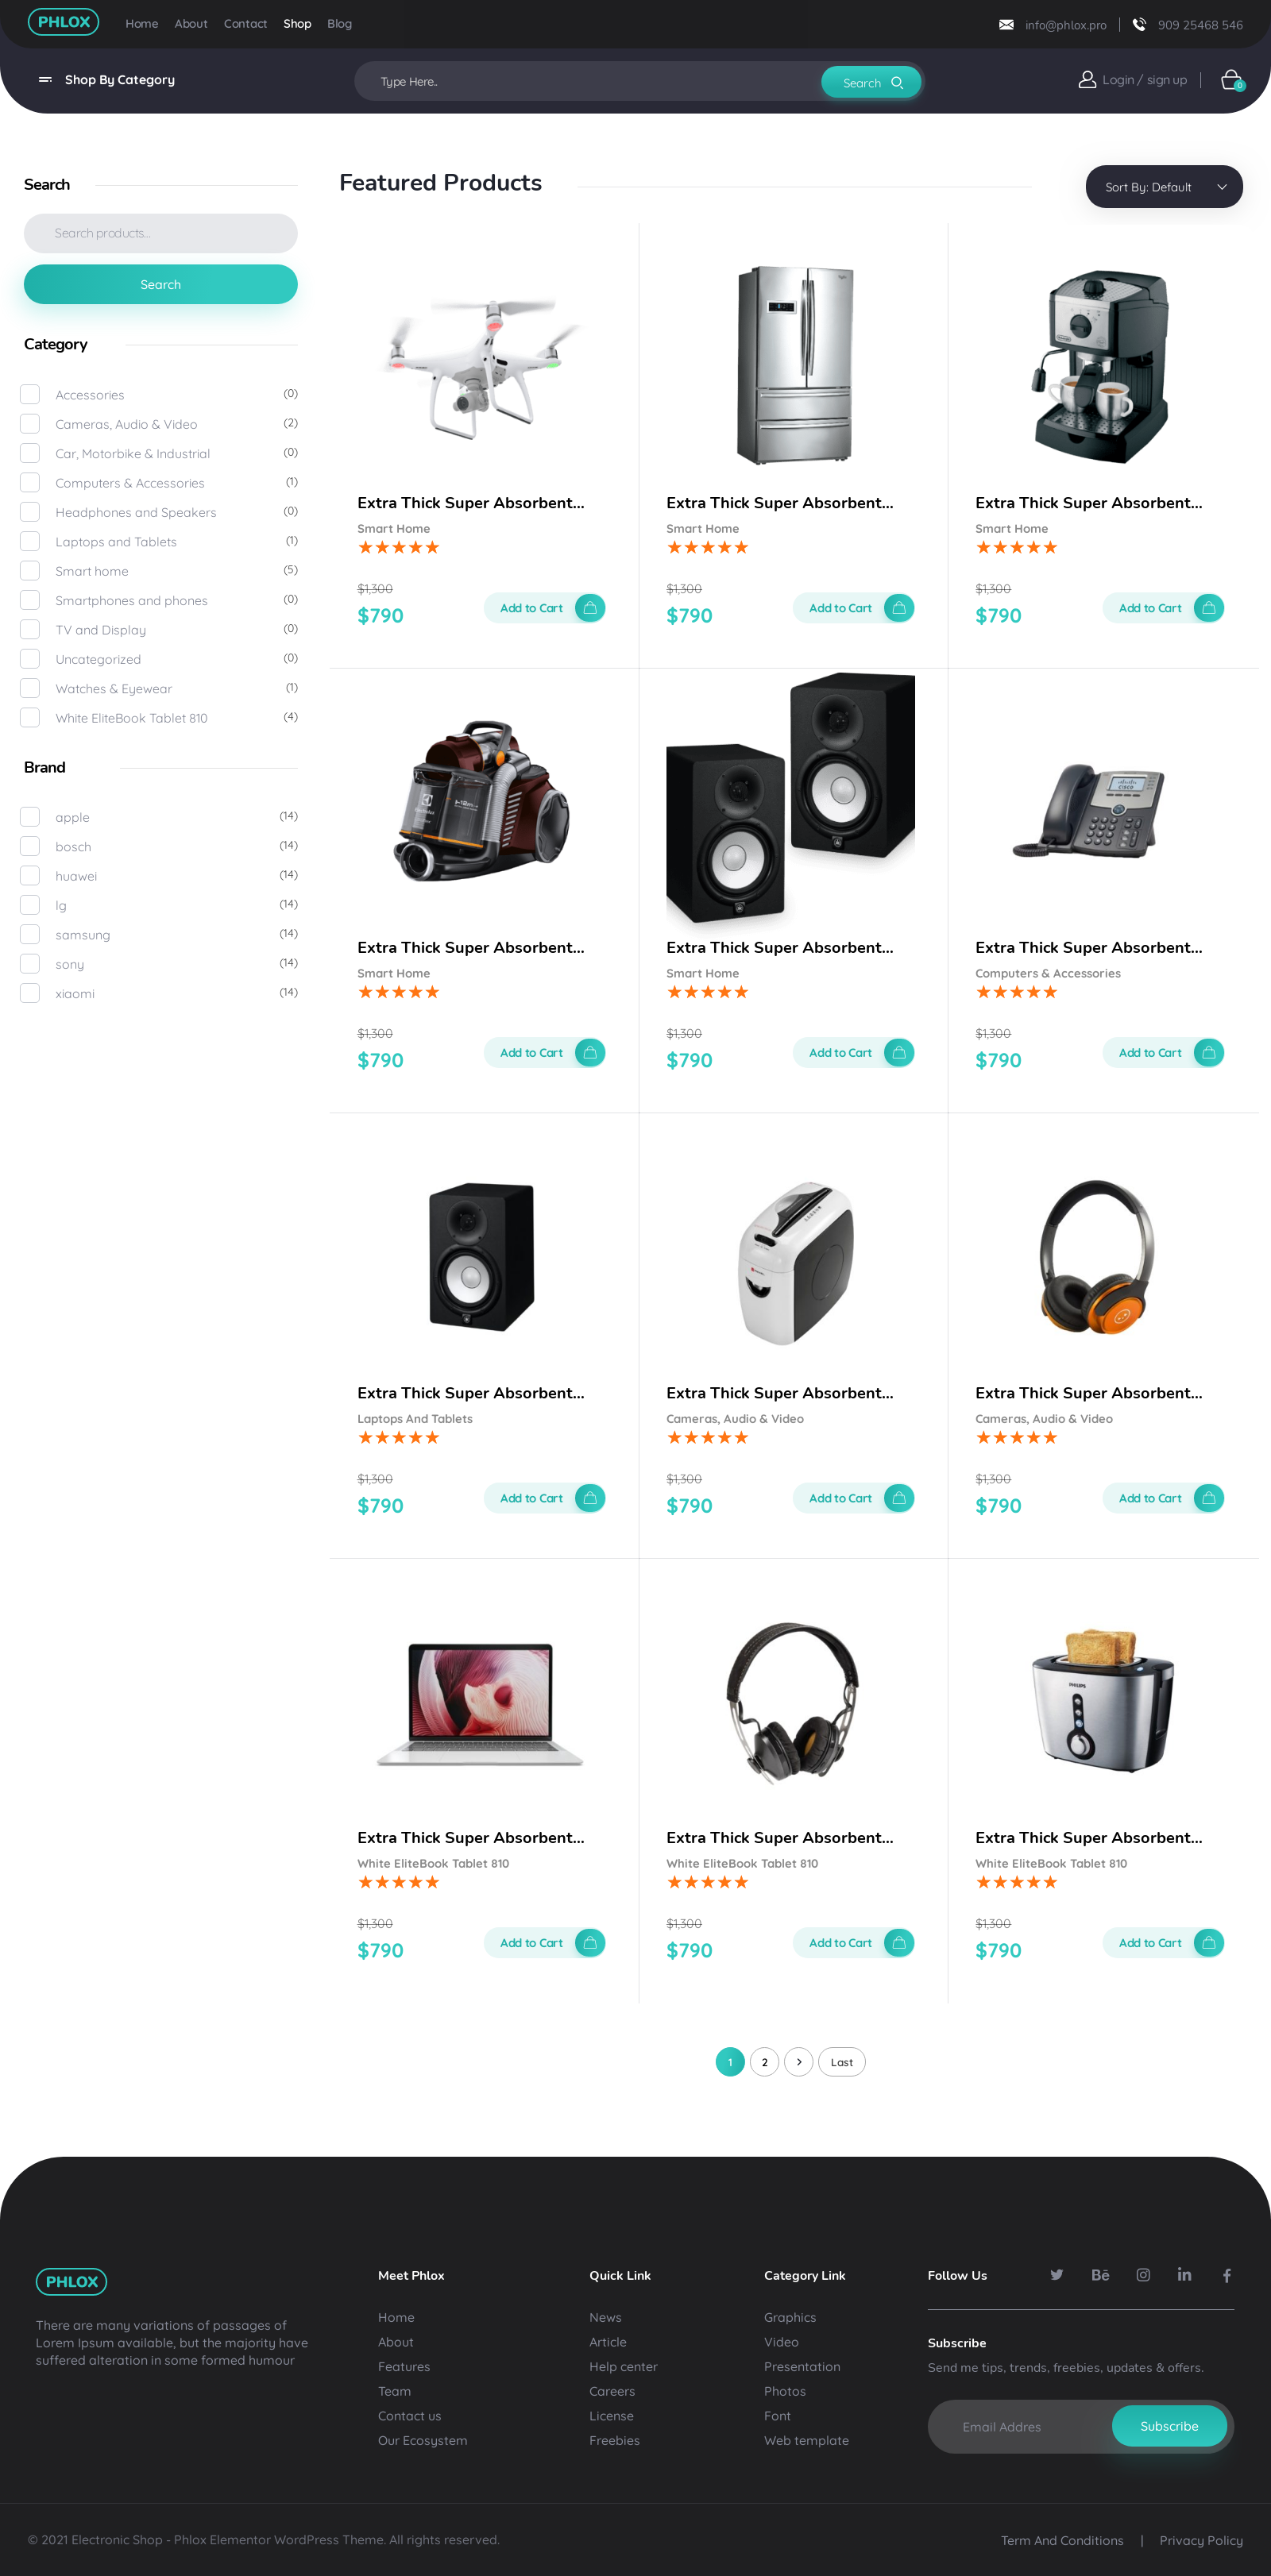
Task: Expand the Shop By Category menu
Action: point(120,80)
